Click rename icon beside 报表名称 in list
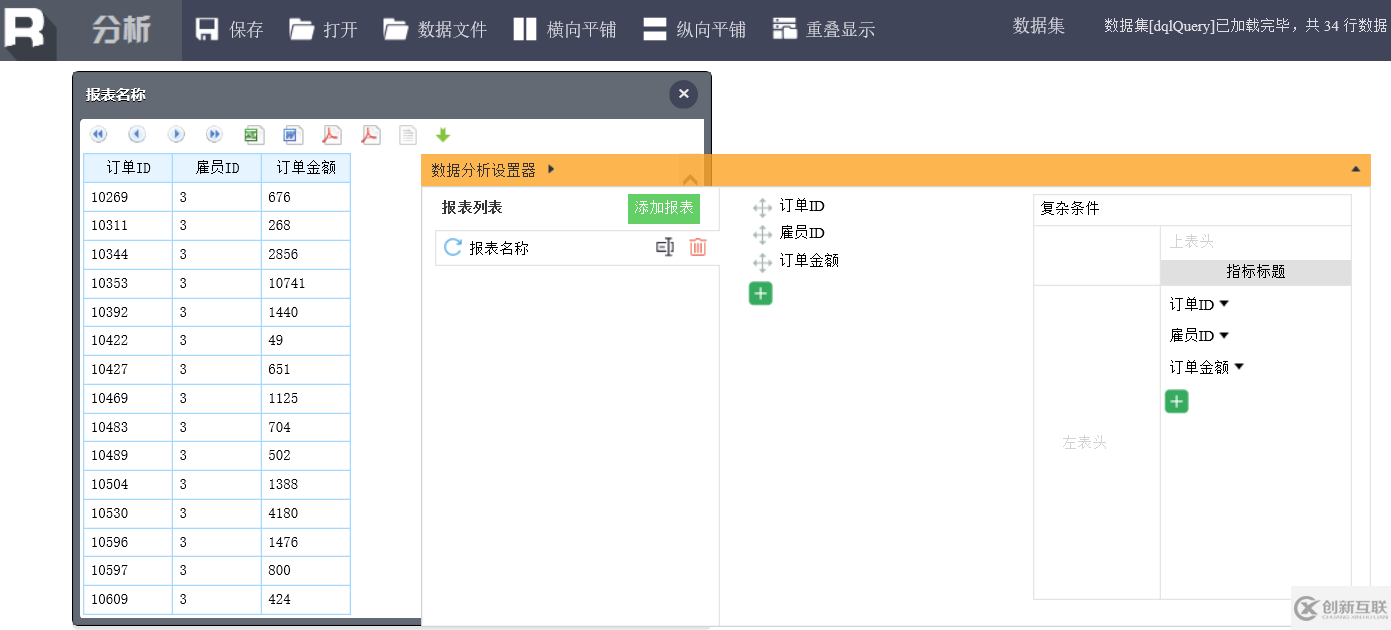 665,247
